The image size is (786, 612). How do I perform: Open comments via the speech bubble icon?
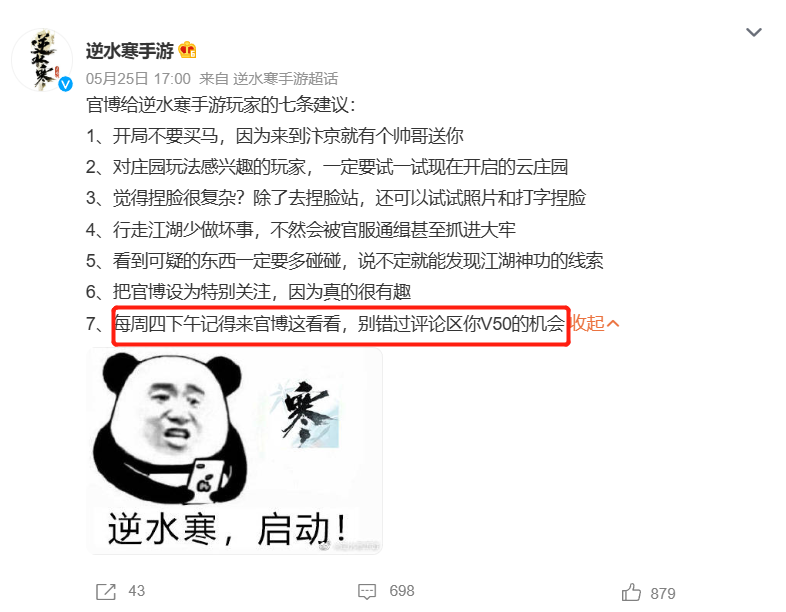click(367, 591)
